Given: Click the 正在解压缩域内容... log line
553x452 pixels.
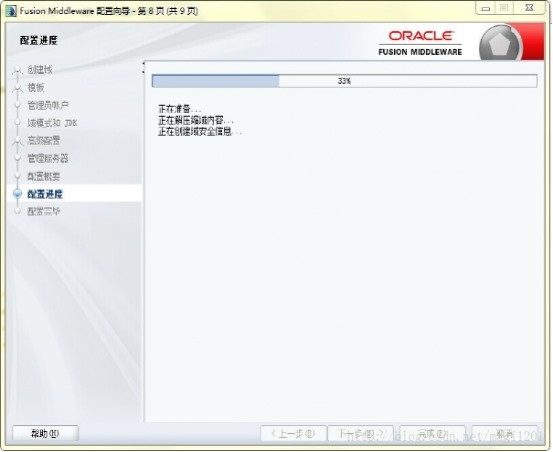Looking at the screenshot, I should pyautogui.click(x=196, y=120).
